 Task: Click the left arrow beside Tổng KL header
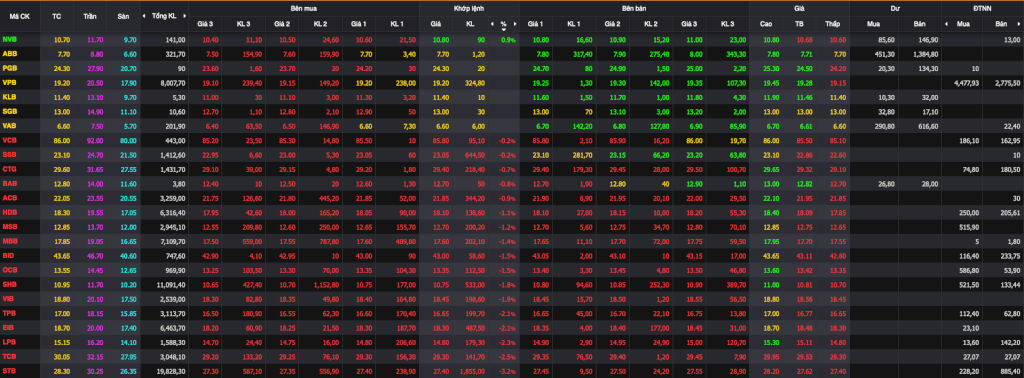[144, 16]
